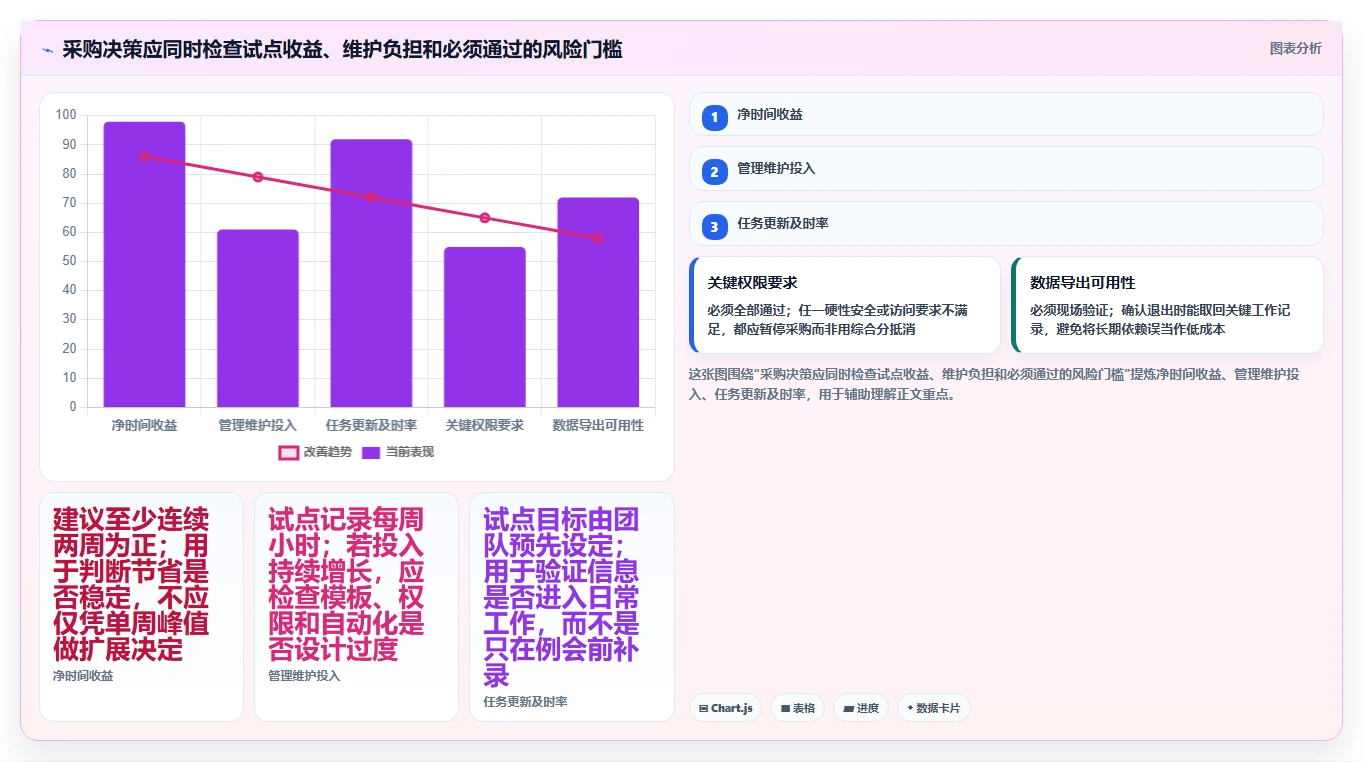Toggle the 改善趋势 legend entry
Viewport: 1363px width, 762px height.
pyautogui.click(x=315, y=452)
